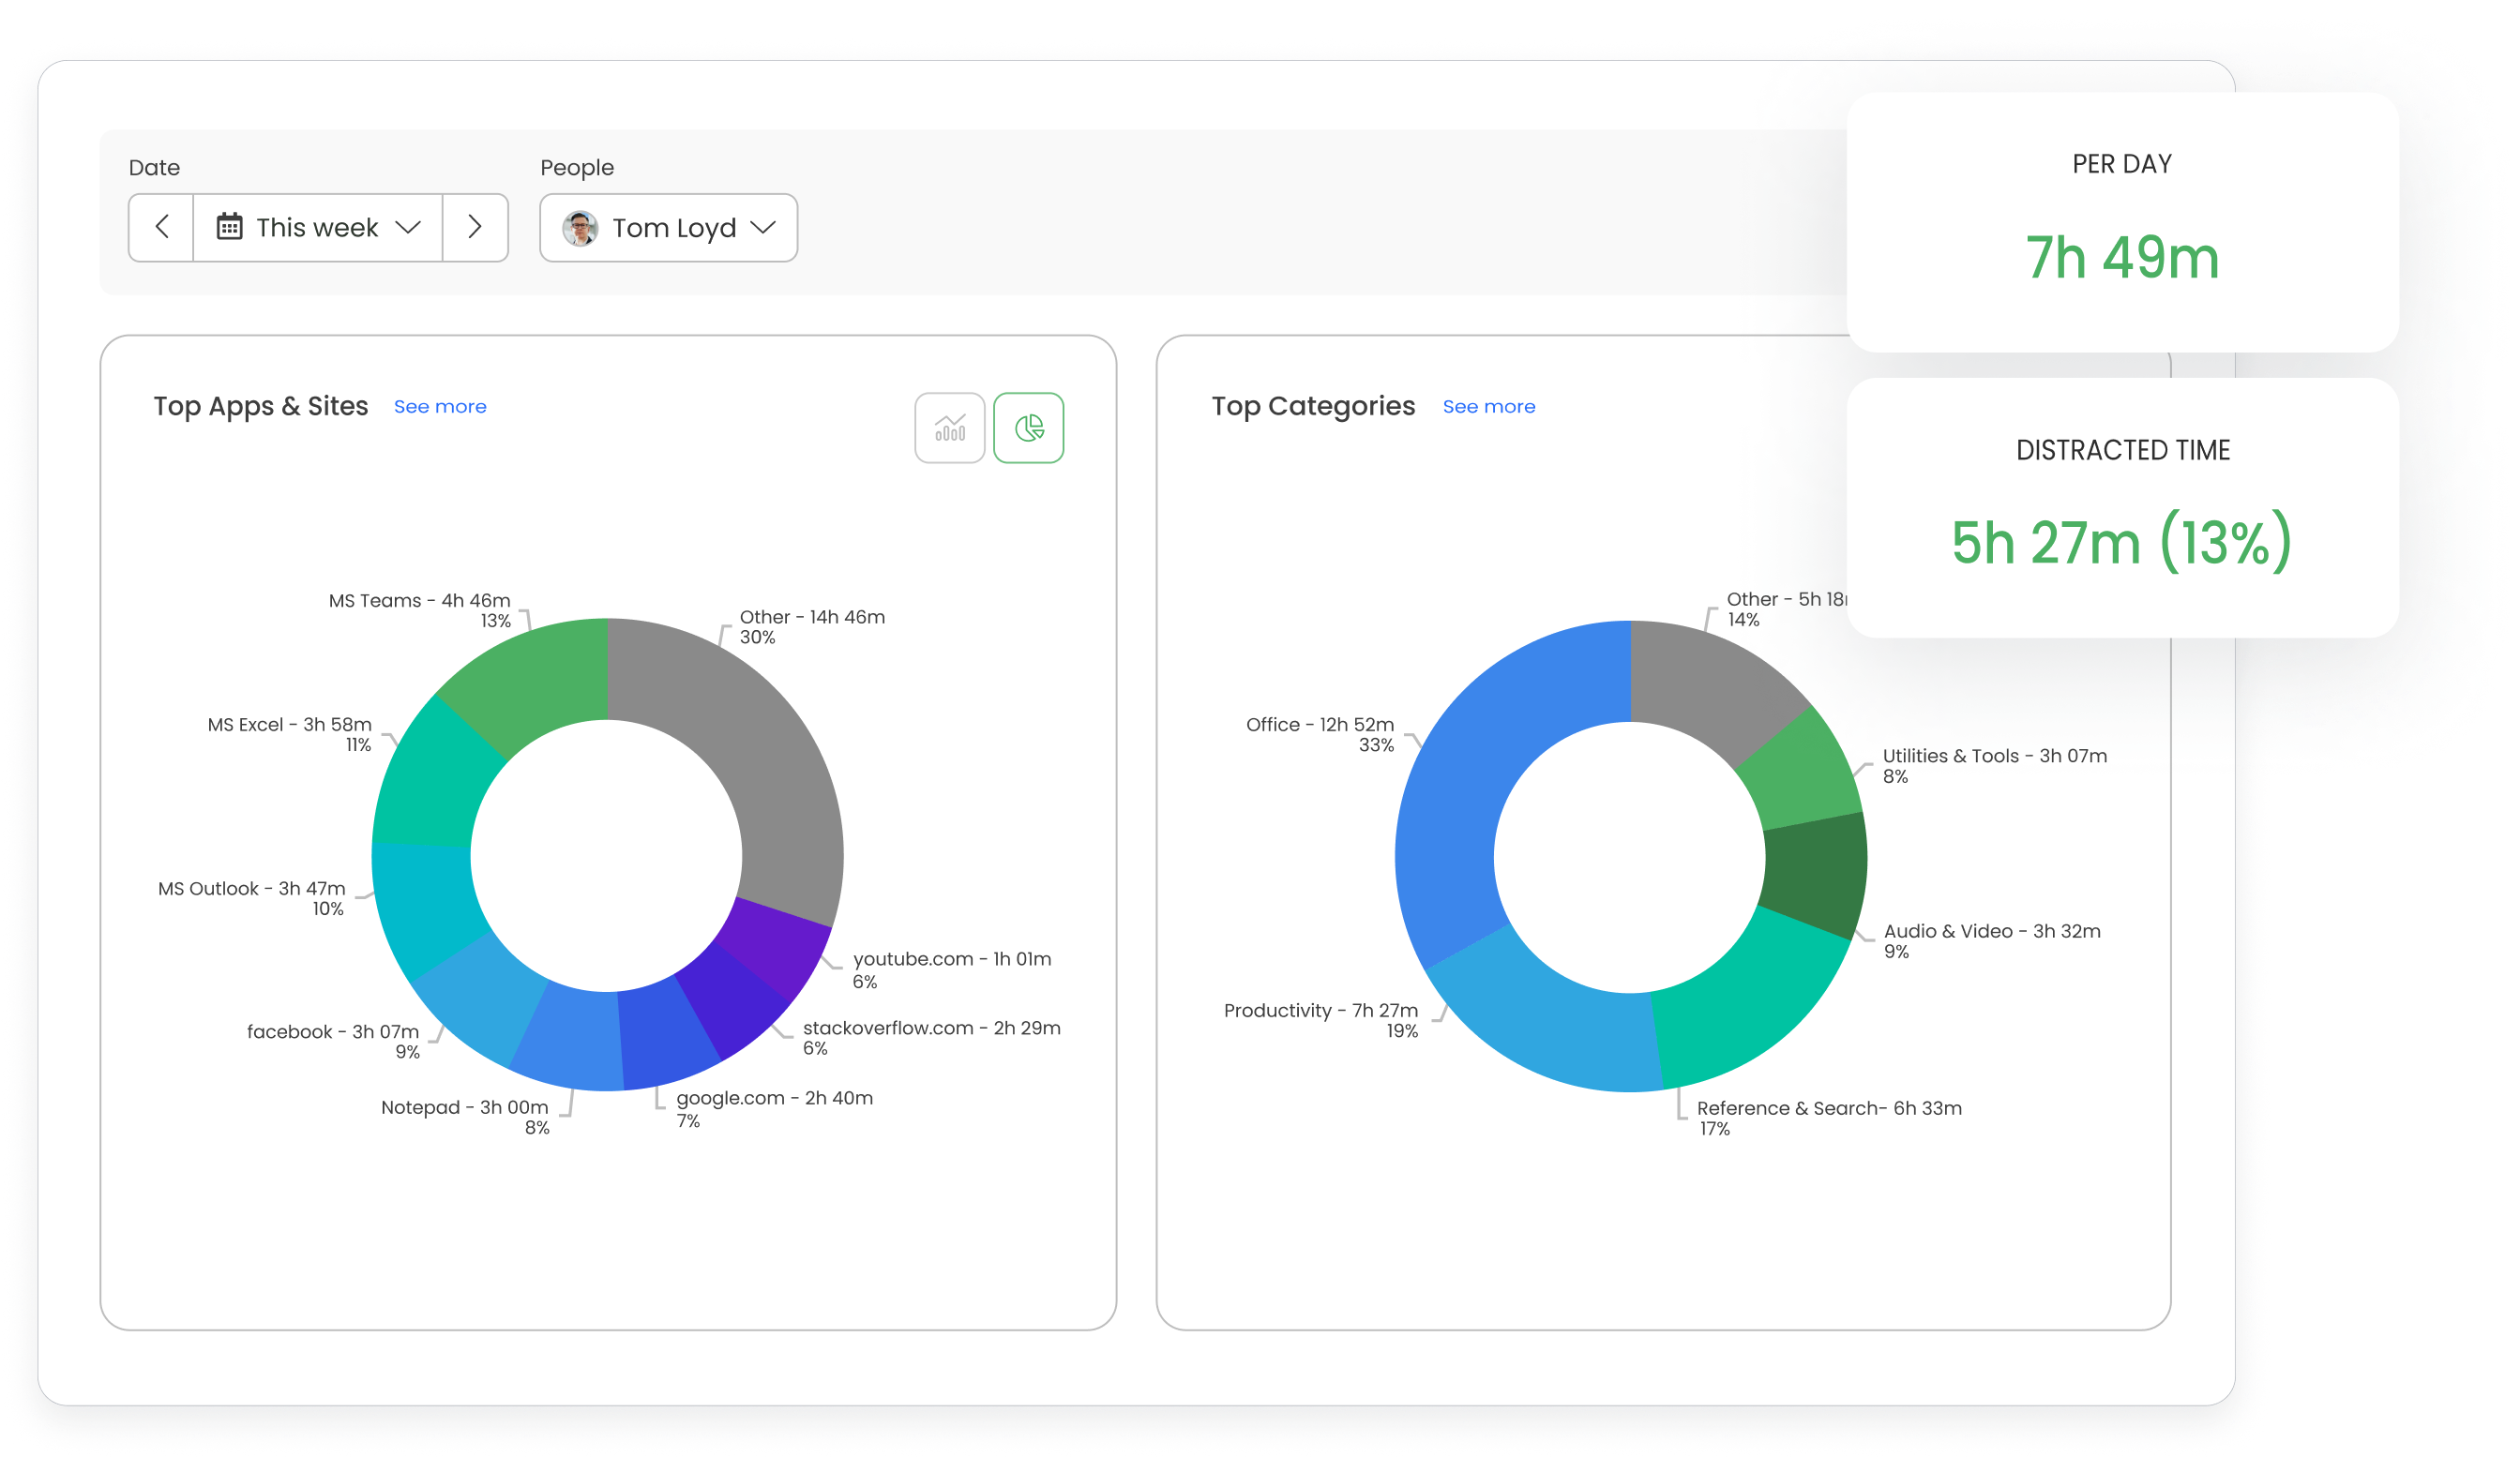The height and width of the screenshot is (1457, 2520).
Task: Open See more for Top Categories
Action: (x=1488, y=406)
